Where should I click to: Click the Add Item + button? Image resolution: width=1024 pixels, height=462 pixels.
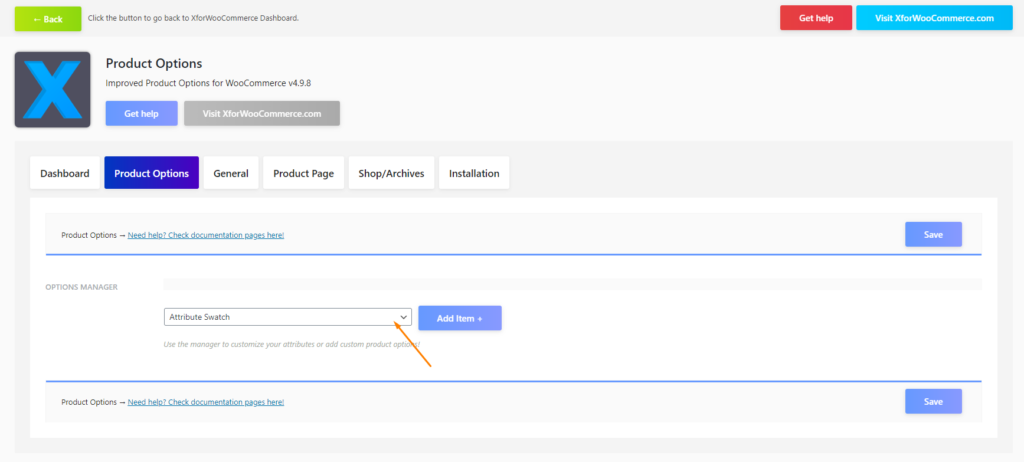(460, 318)
